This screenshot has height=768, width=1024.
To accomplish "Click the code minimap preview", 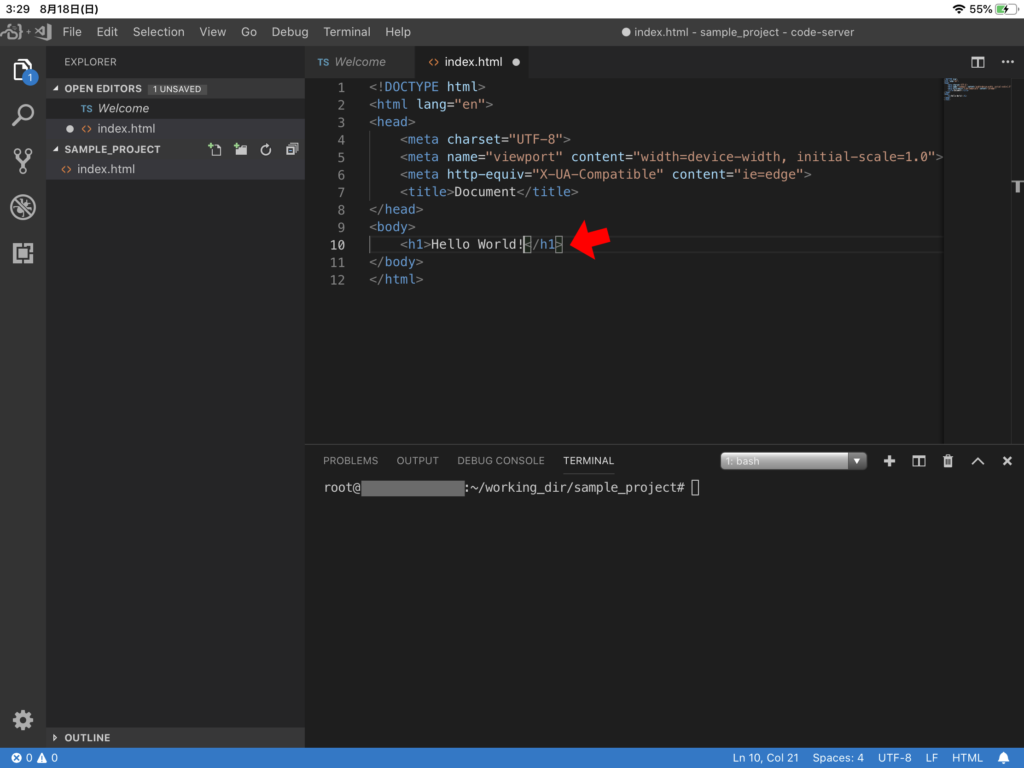I will pos(978,89).
